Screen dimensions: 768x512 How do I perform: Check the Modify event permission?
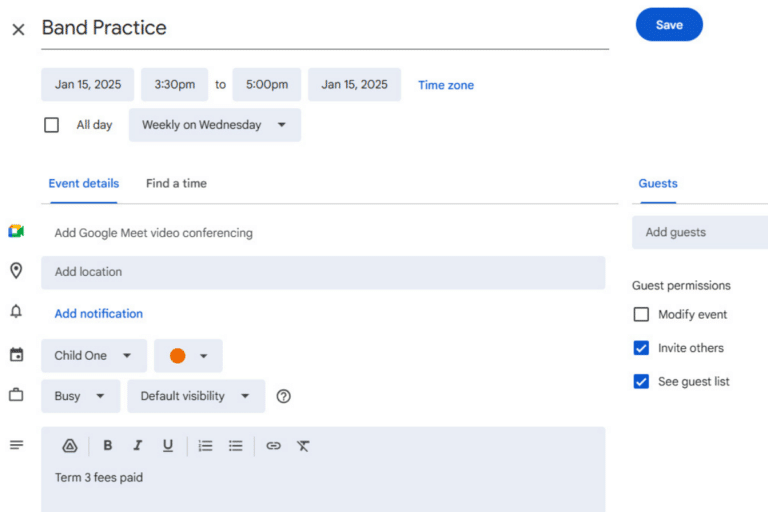tap(641, 315)
